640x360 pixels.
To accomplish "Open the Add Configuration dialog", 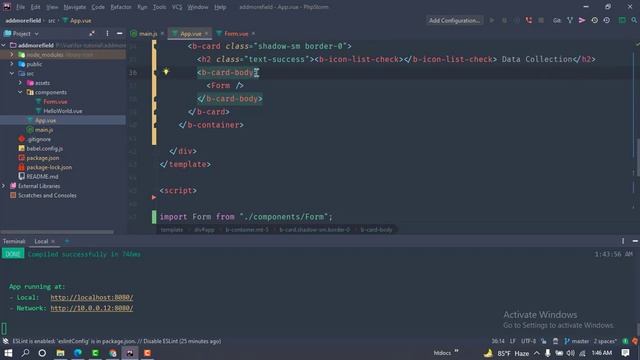I will [454, 20].
